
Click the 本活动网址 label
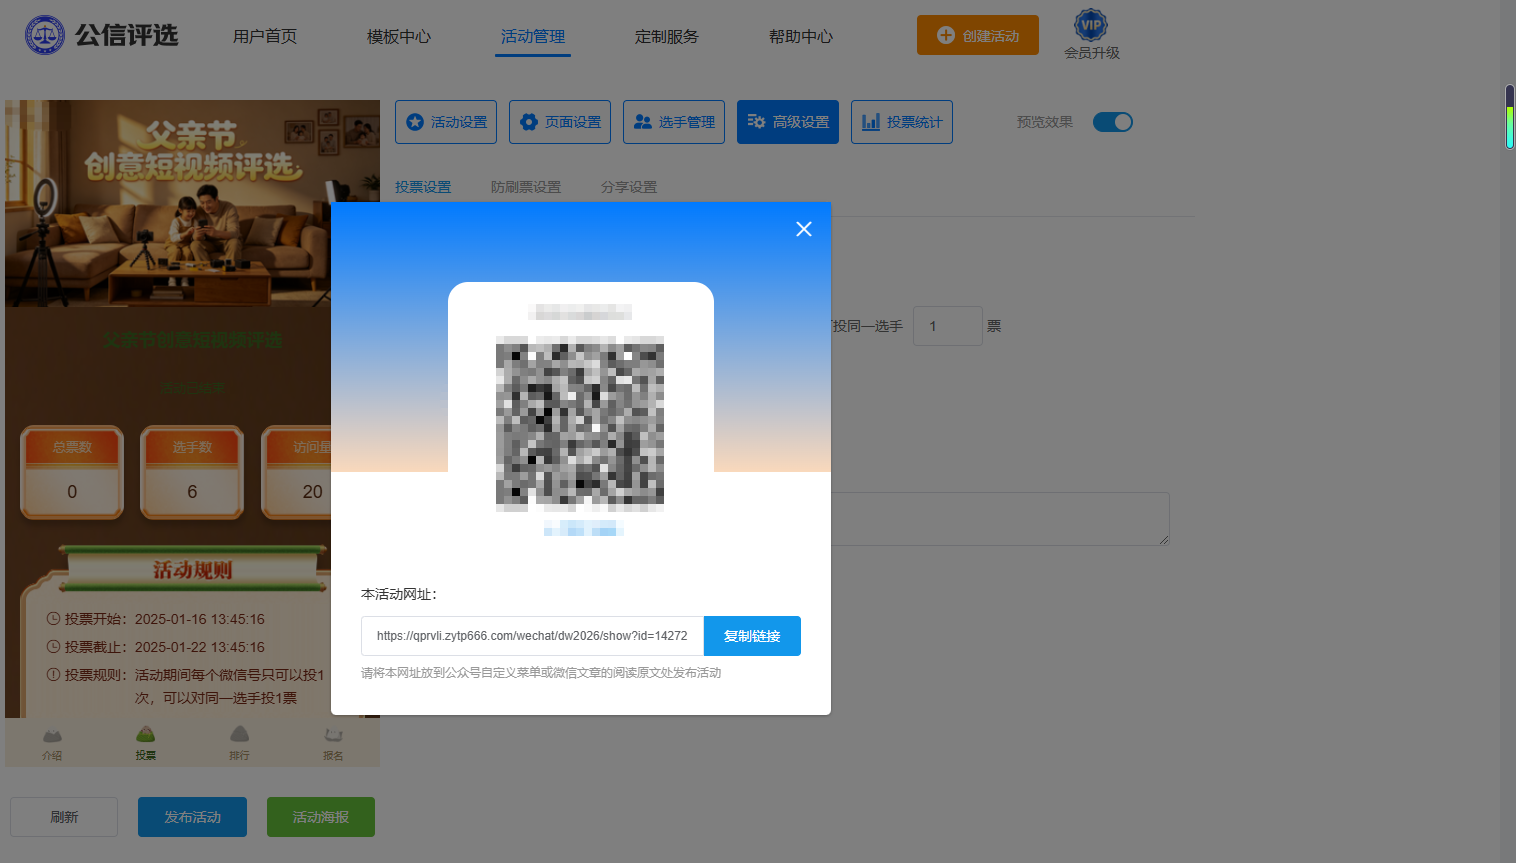(399, 594)
